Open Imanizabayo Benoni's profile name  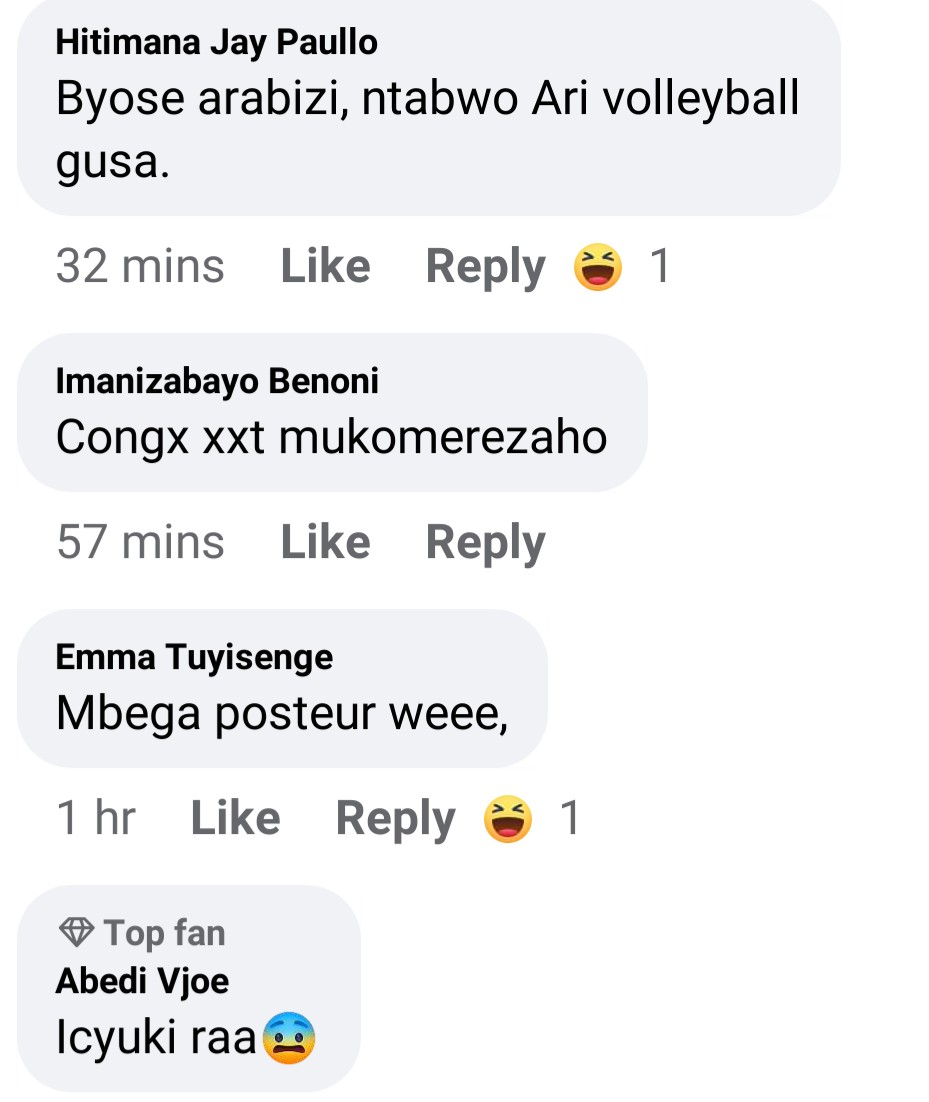(217, 381)
